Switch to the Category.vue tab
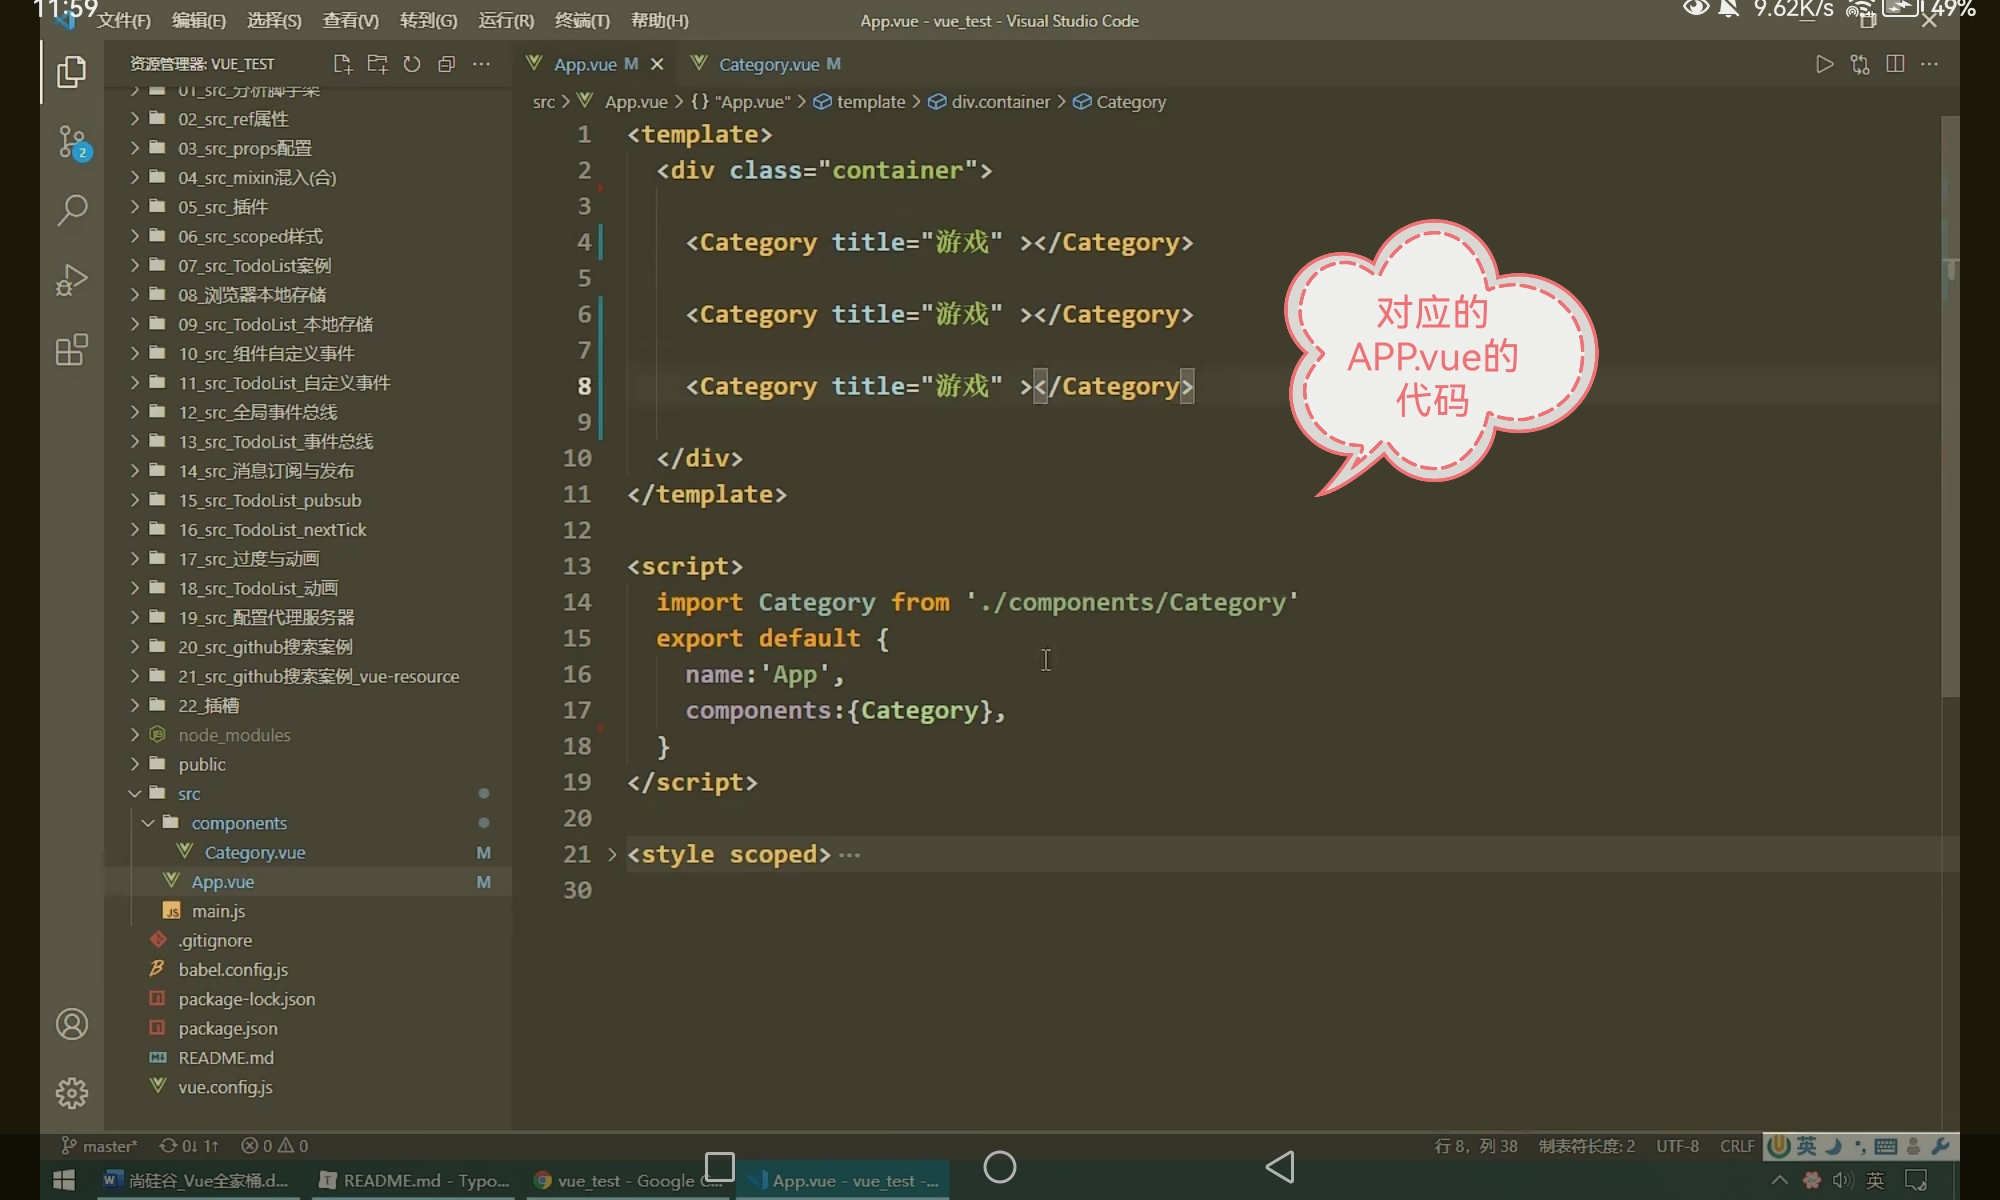2000x1200 pixels. (x=768, y=64)
